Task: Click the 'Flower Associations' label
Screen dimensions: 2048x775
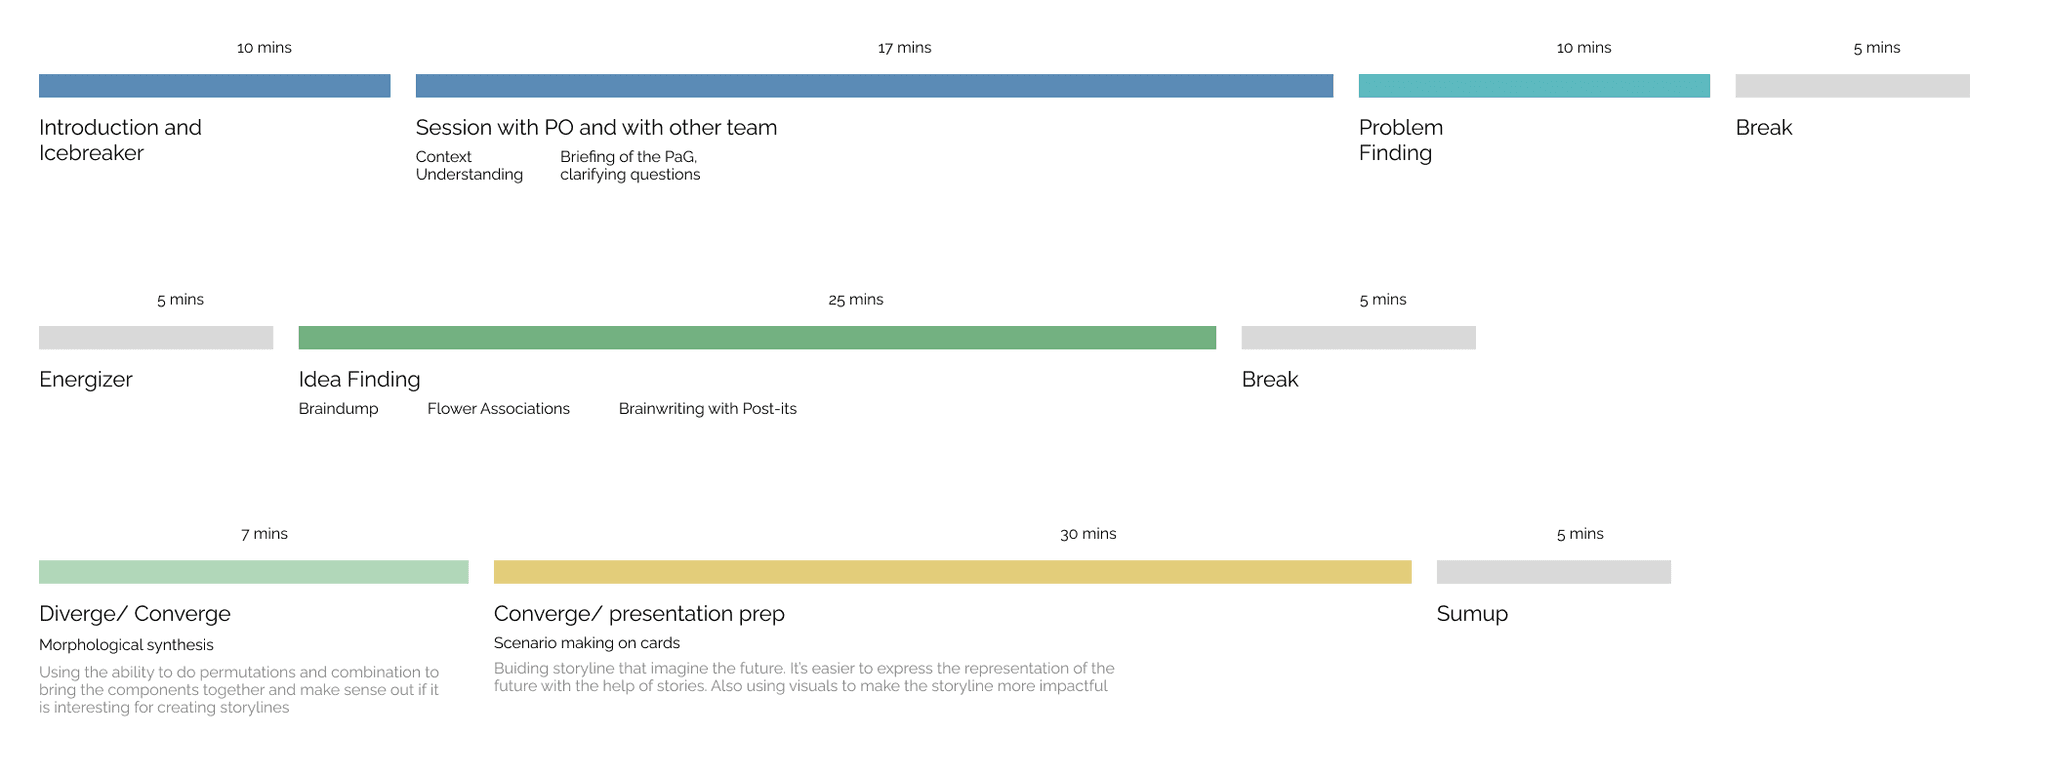Action: (x=498, y=409)
